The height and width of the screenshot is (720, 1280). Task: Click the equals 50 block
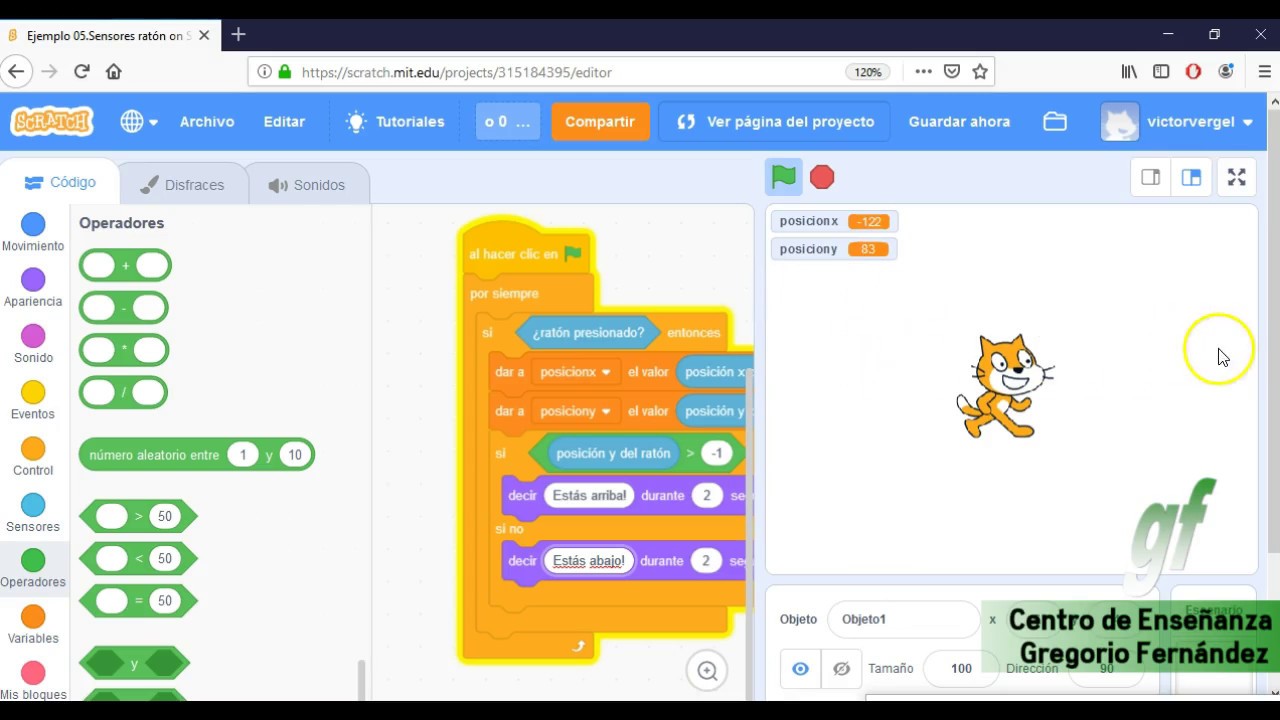tap(138, 600)
